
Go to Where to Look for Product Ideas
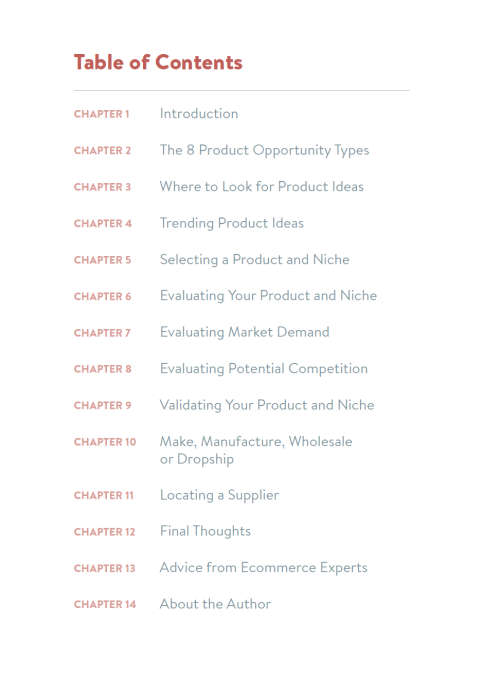pyautogui.click(x=262, y=187)
